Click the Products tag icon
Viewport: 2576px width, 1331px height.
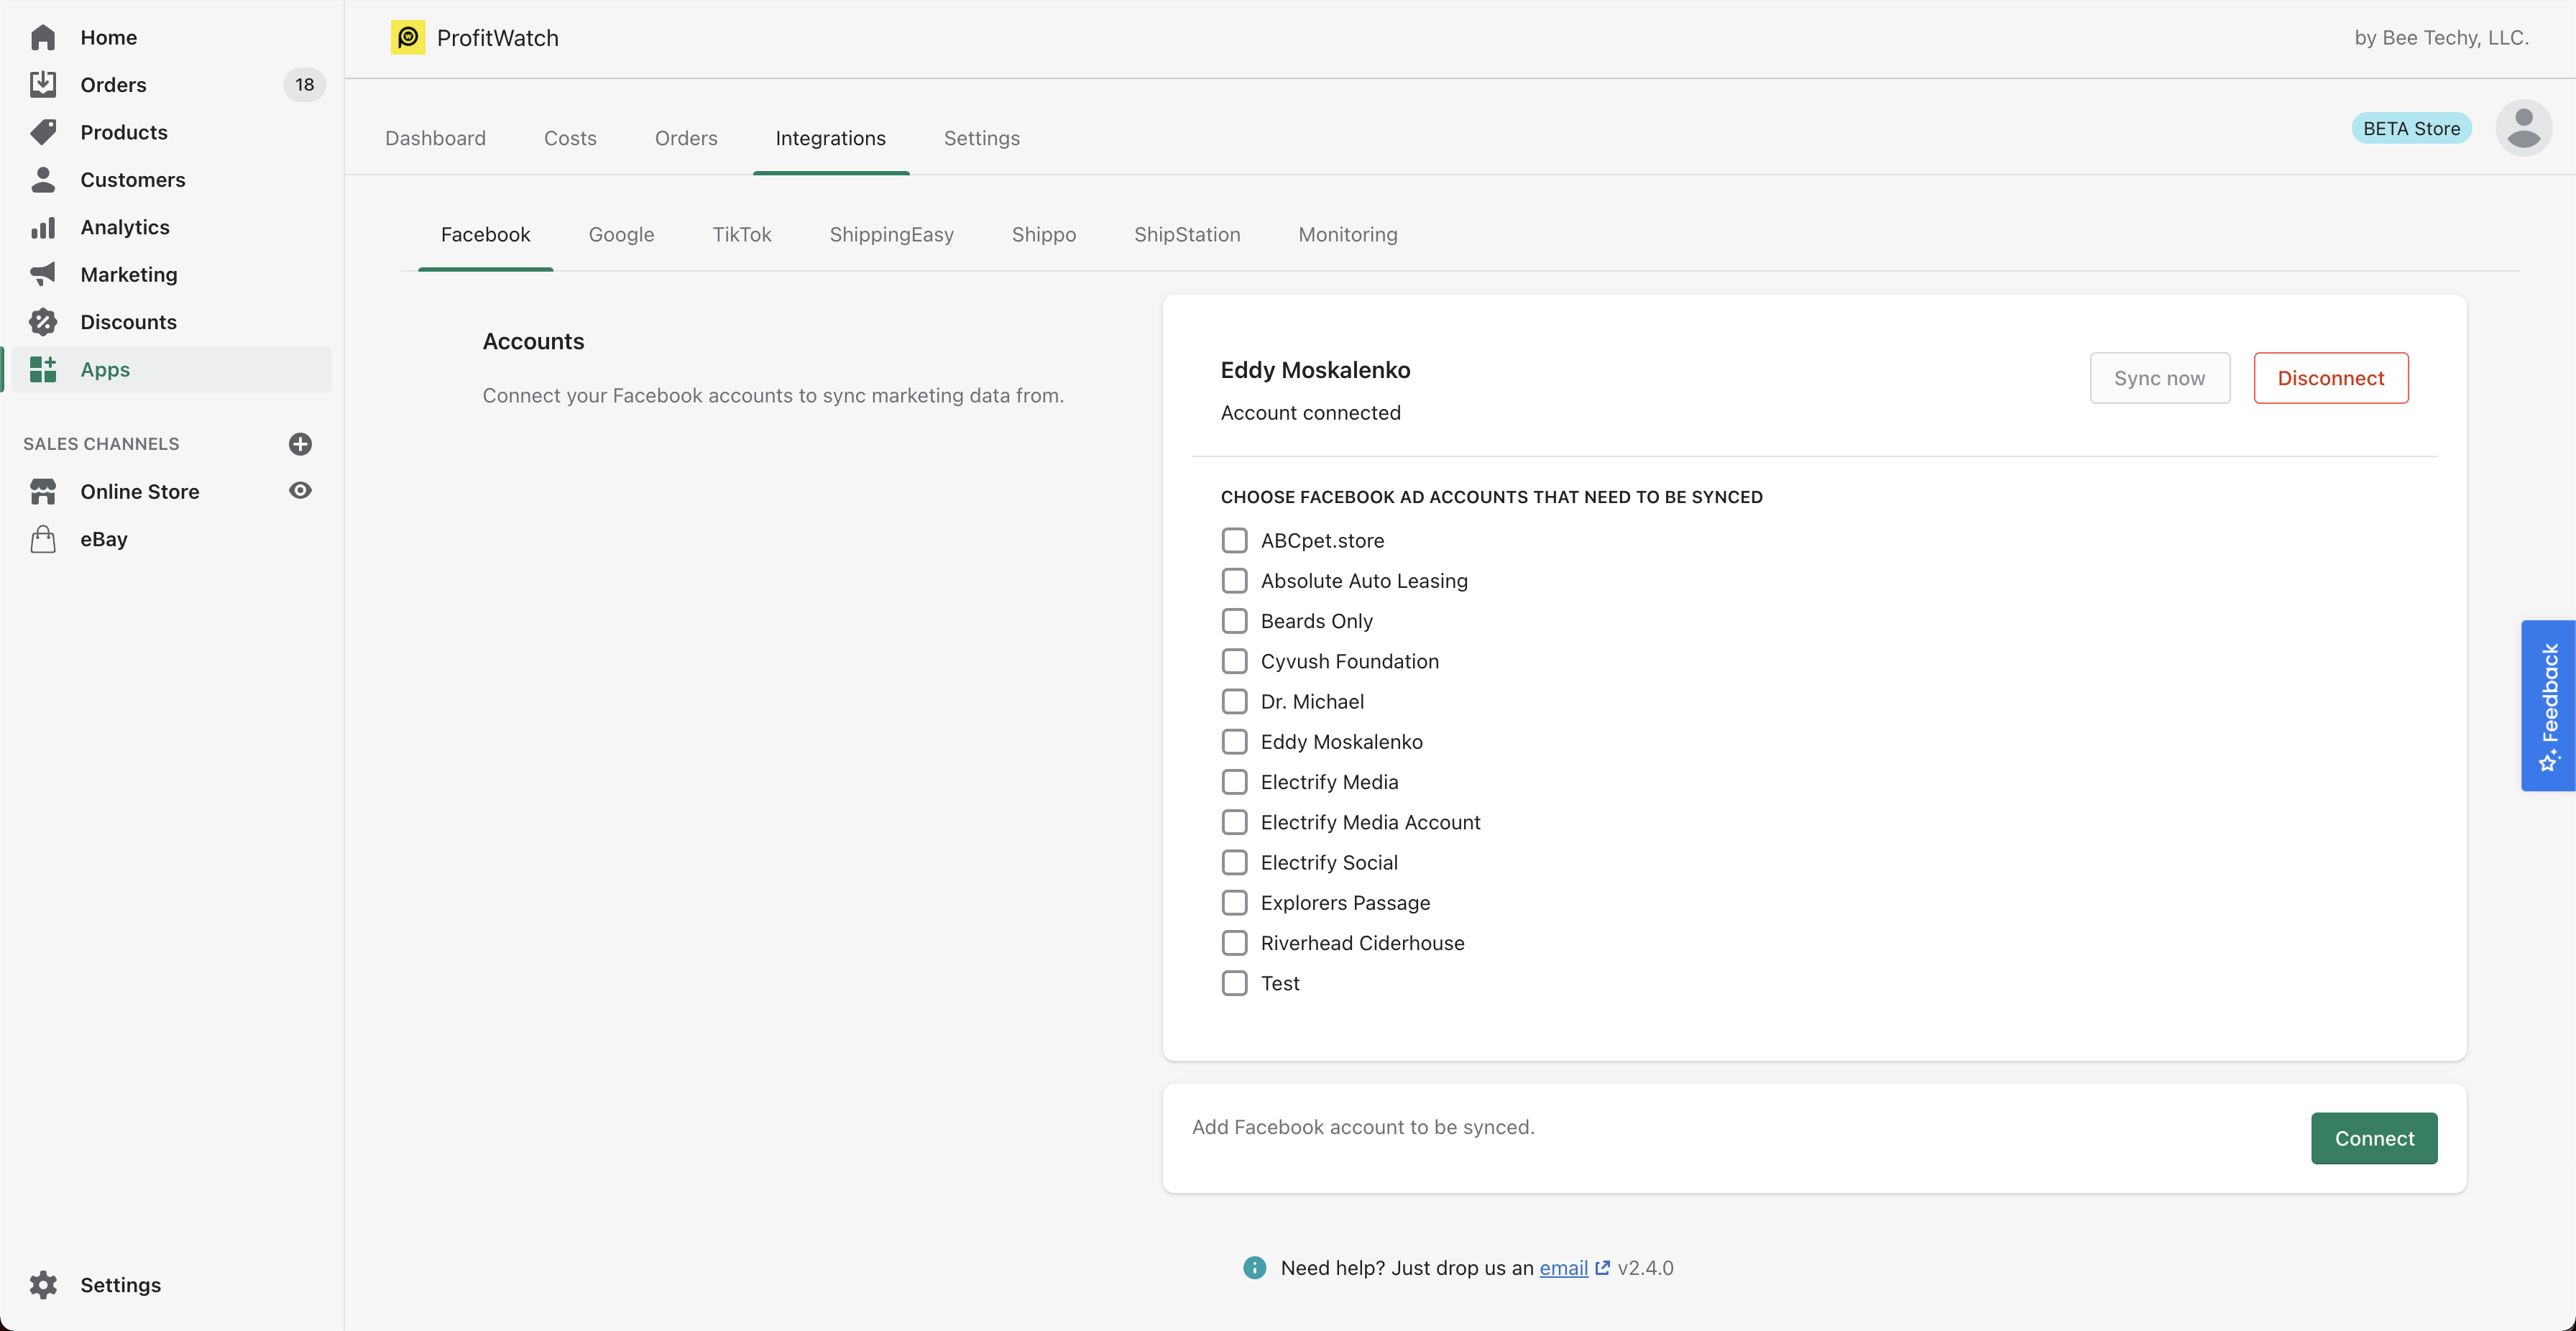(43, 132)
